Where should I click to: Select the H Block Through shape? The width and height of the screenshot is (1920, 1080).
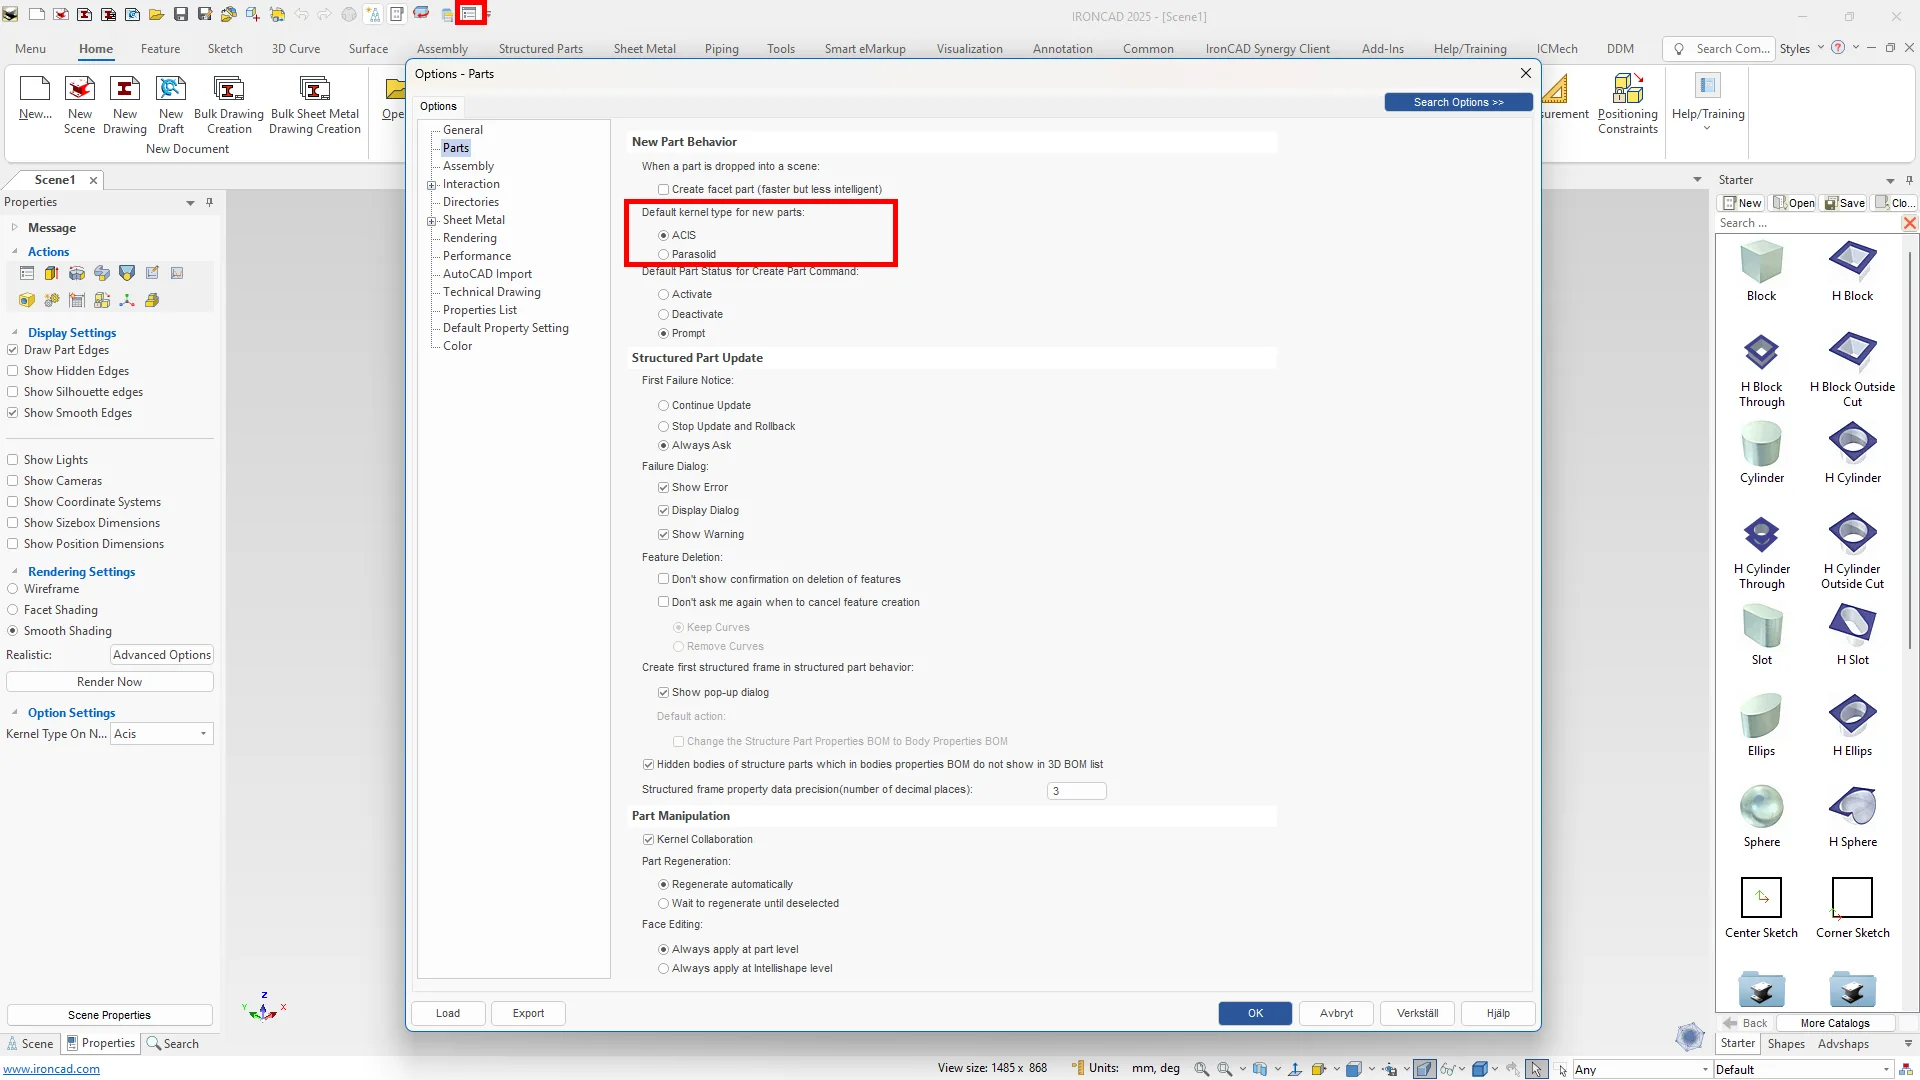click(x=1761, y=369)
